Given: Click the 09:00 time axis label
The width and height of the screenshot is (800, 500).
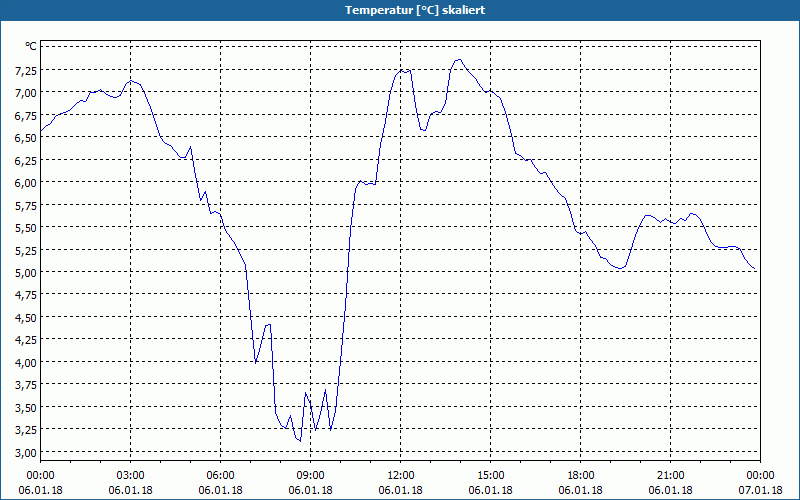Looking at the screenshot, I should pos(310,476).
